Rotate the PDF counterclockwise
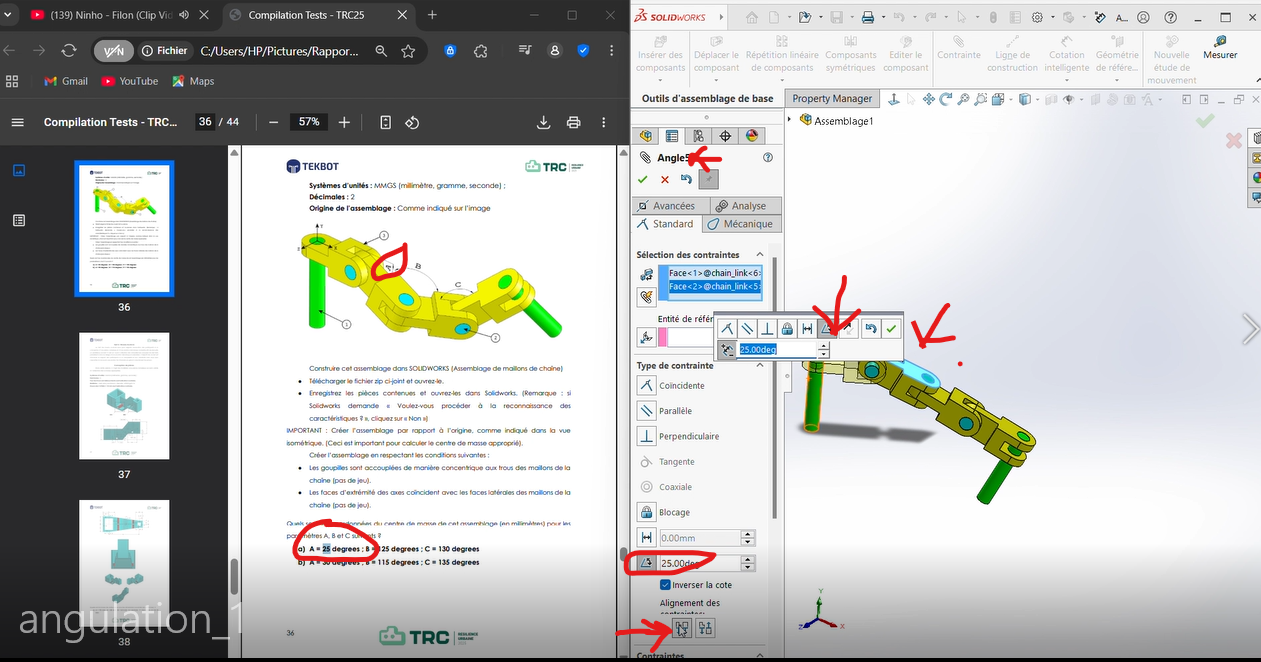Image resolution: width=1261 pixels, height=662 pixels. [x=412, y=122]
